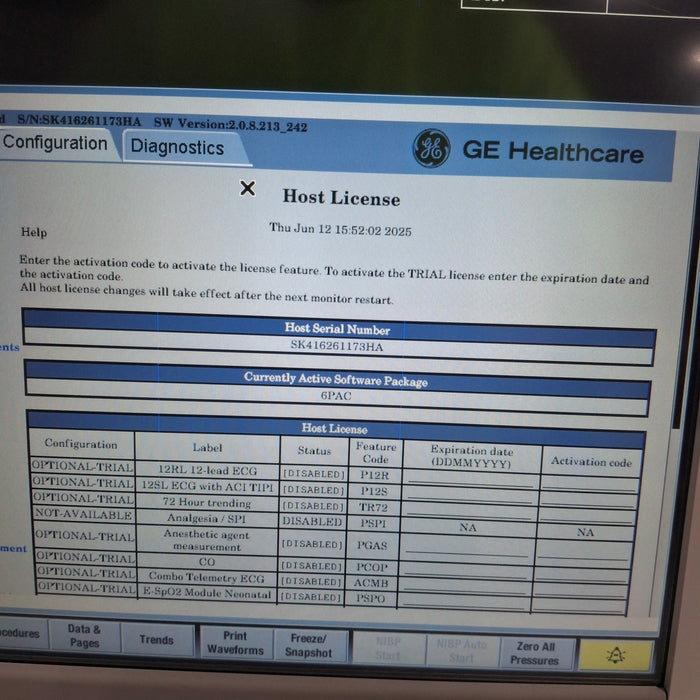Select Print Waveforms
This screenshot has width=700, height=700.
(235, 643)
